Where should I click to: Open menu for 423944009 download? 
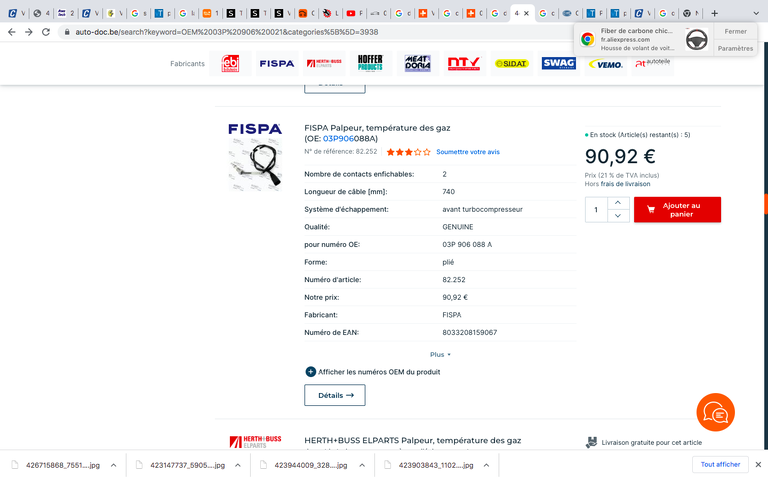tap(362, 465)
